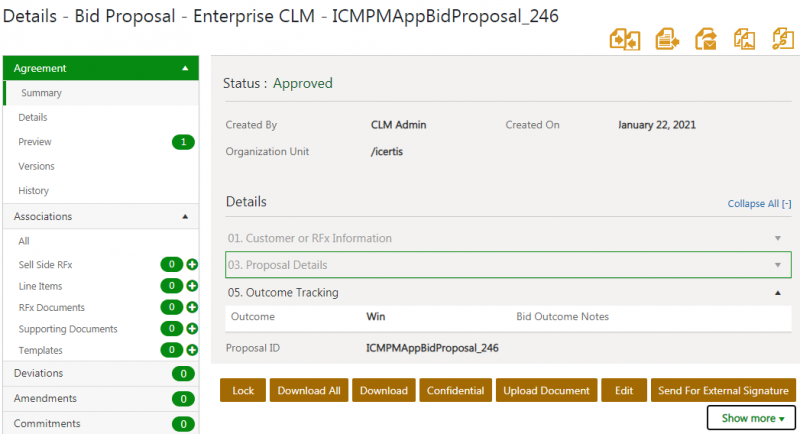The width and height of the screenshot is (800, 434).
Task: Click the Collapse All link
Action: (759, 204)
